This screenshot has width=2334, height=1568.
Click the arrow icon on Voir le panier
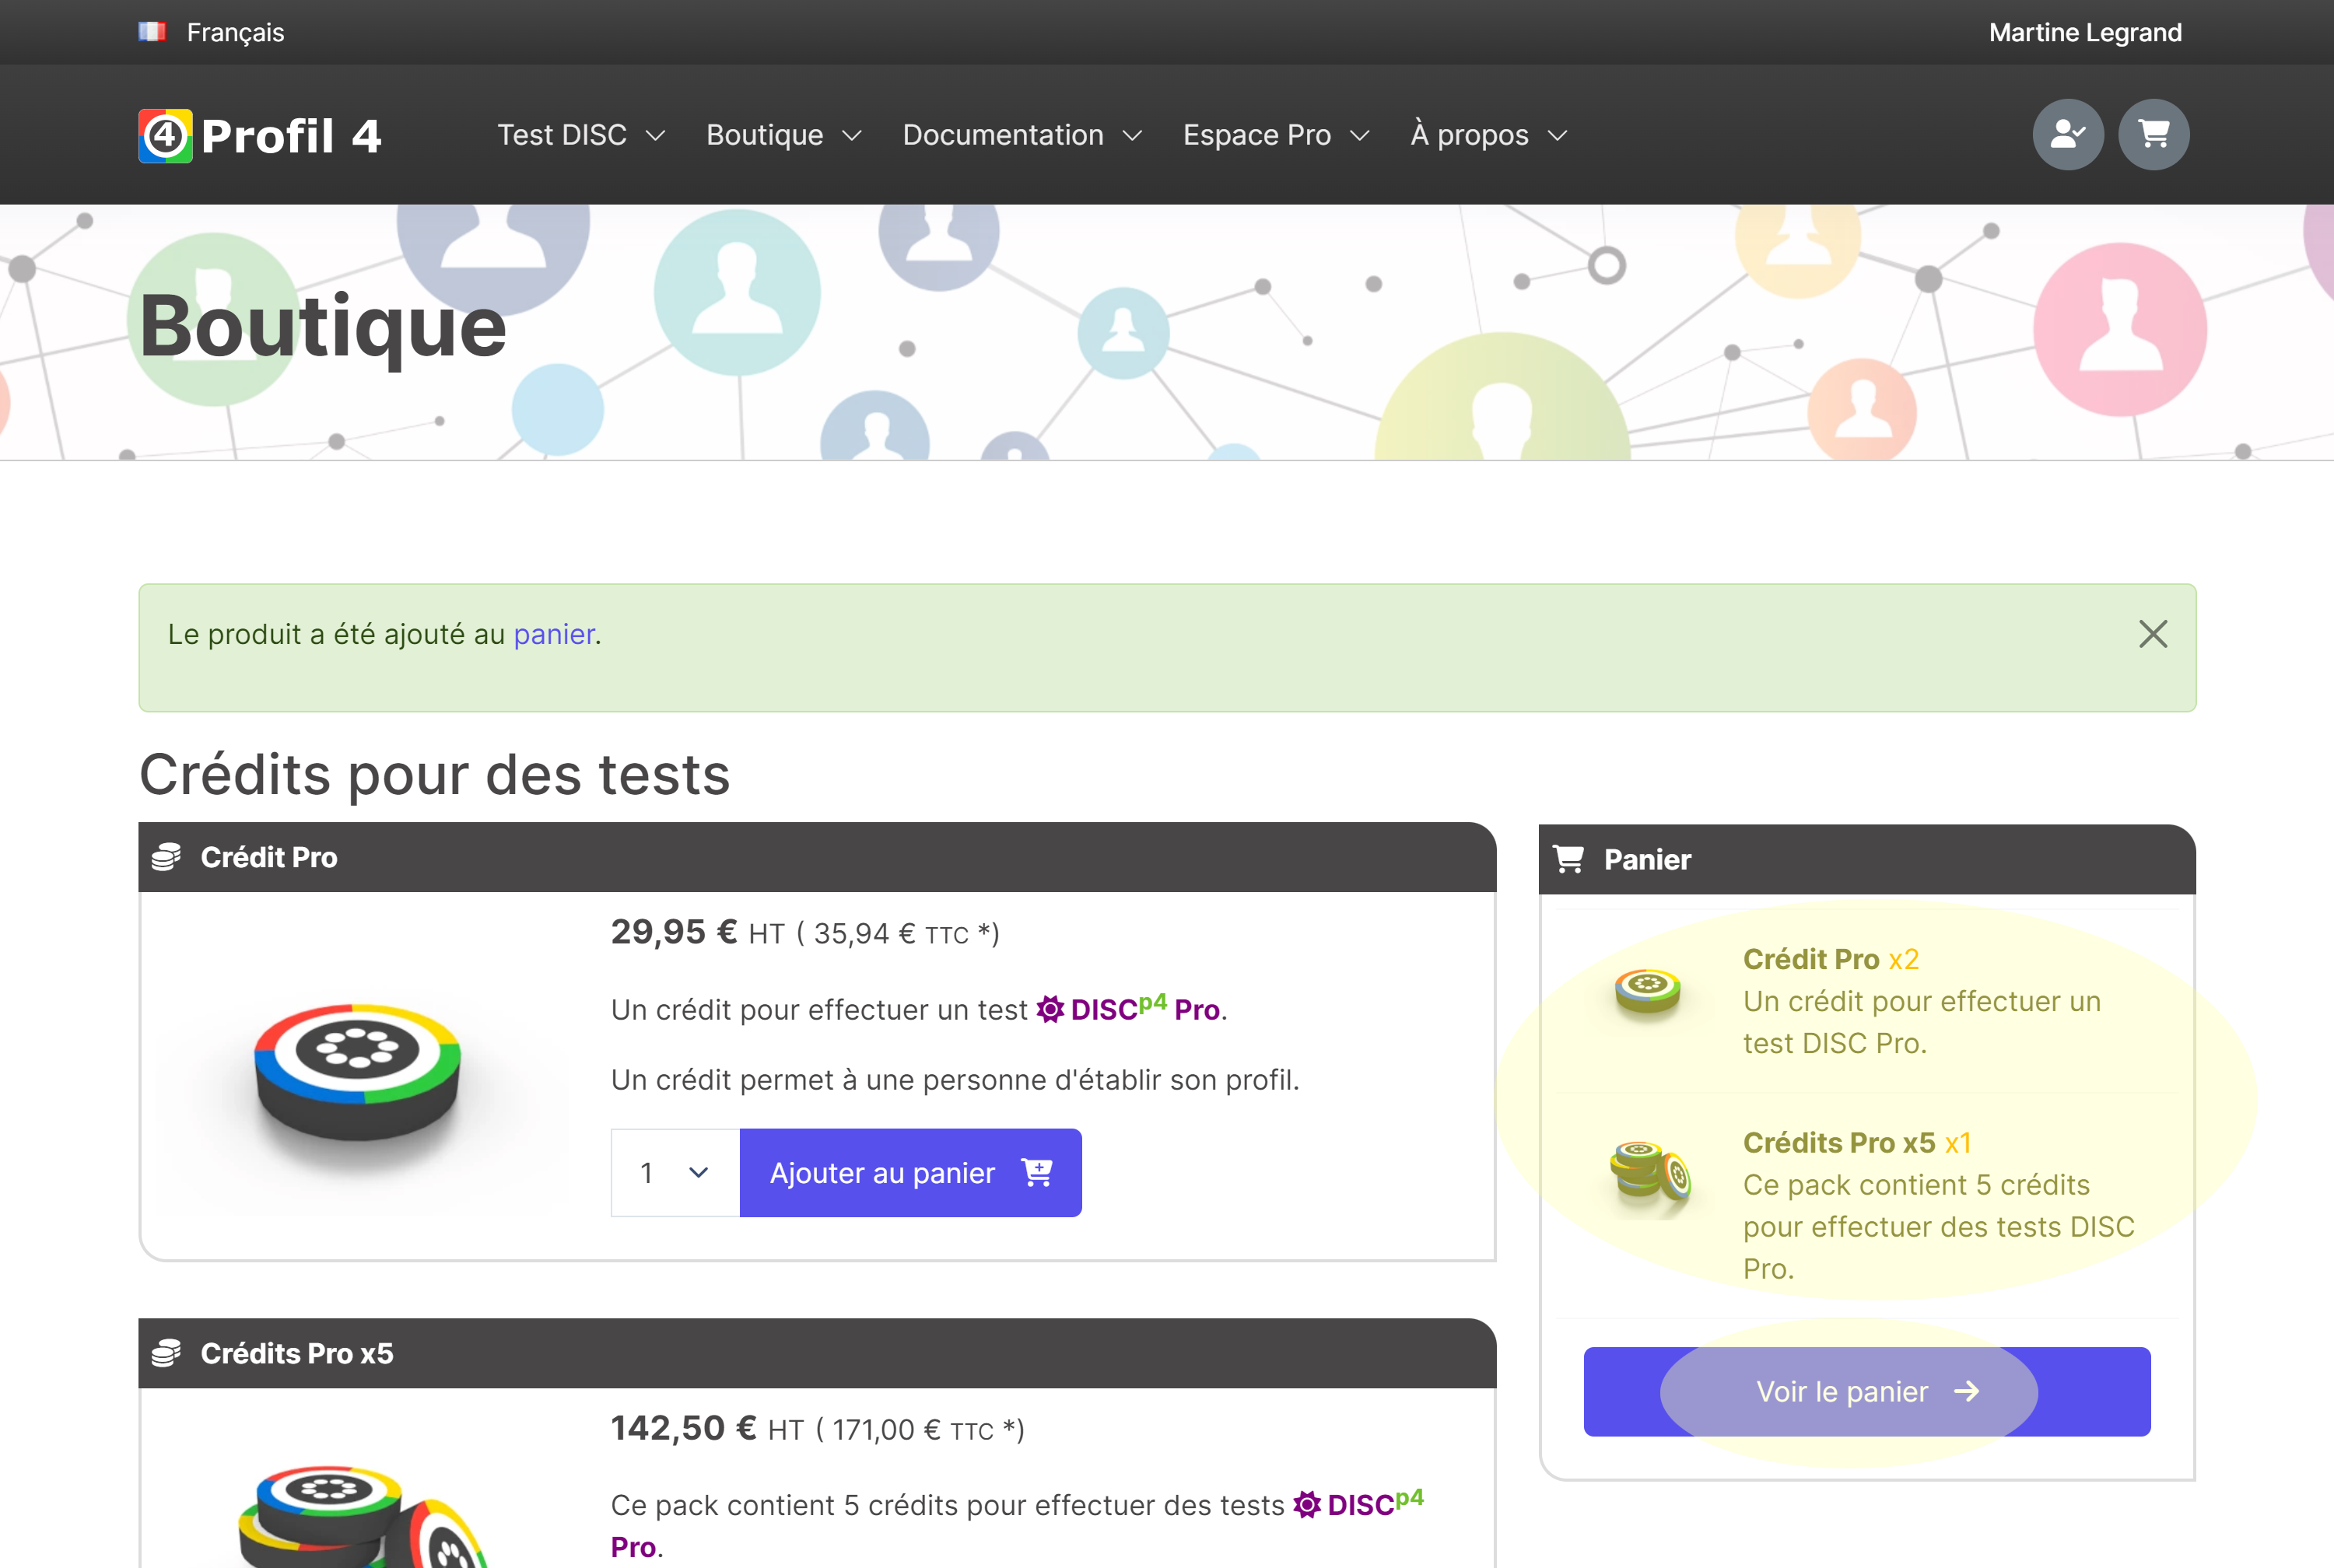pyautogui.click(x=1966, y=1391)
